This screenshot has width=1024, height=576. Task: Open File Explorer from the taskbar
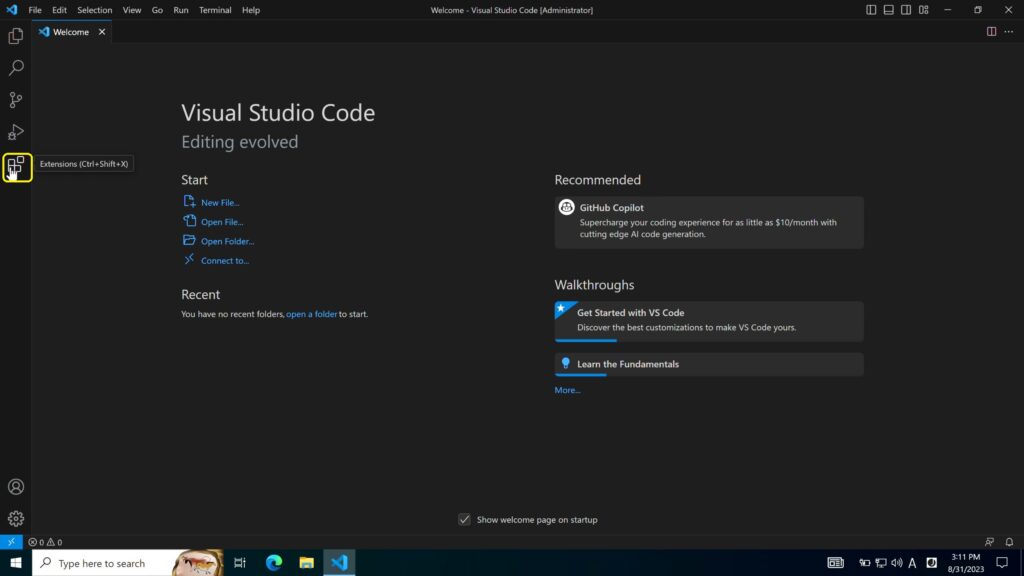pos(306,562)
